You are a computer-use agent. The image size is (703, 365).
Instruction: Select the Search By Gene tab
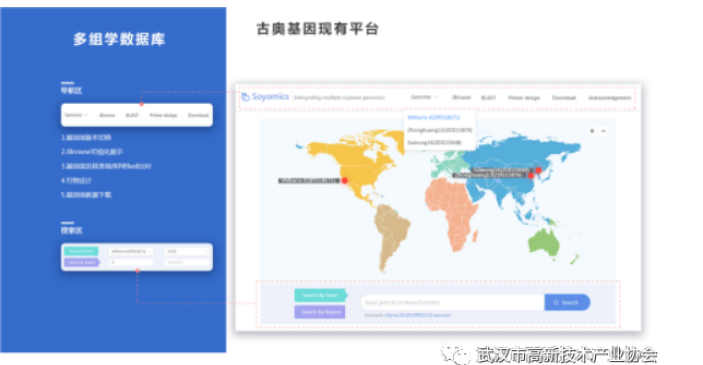coord(320,295)
